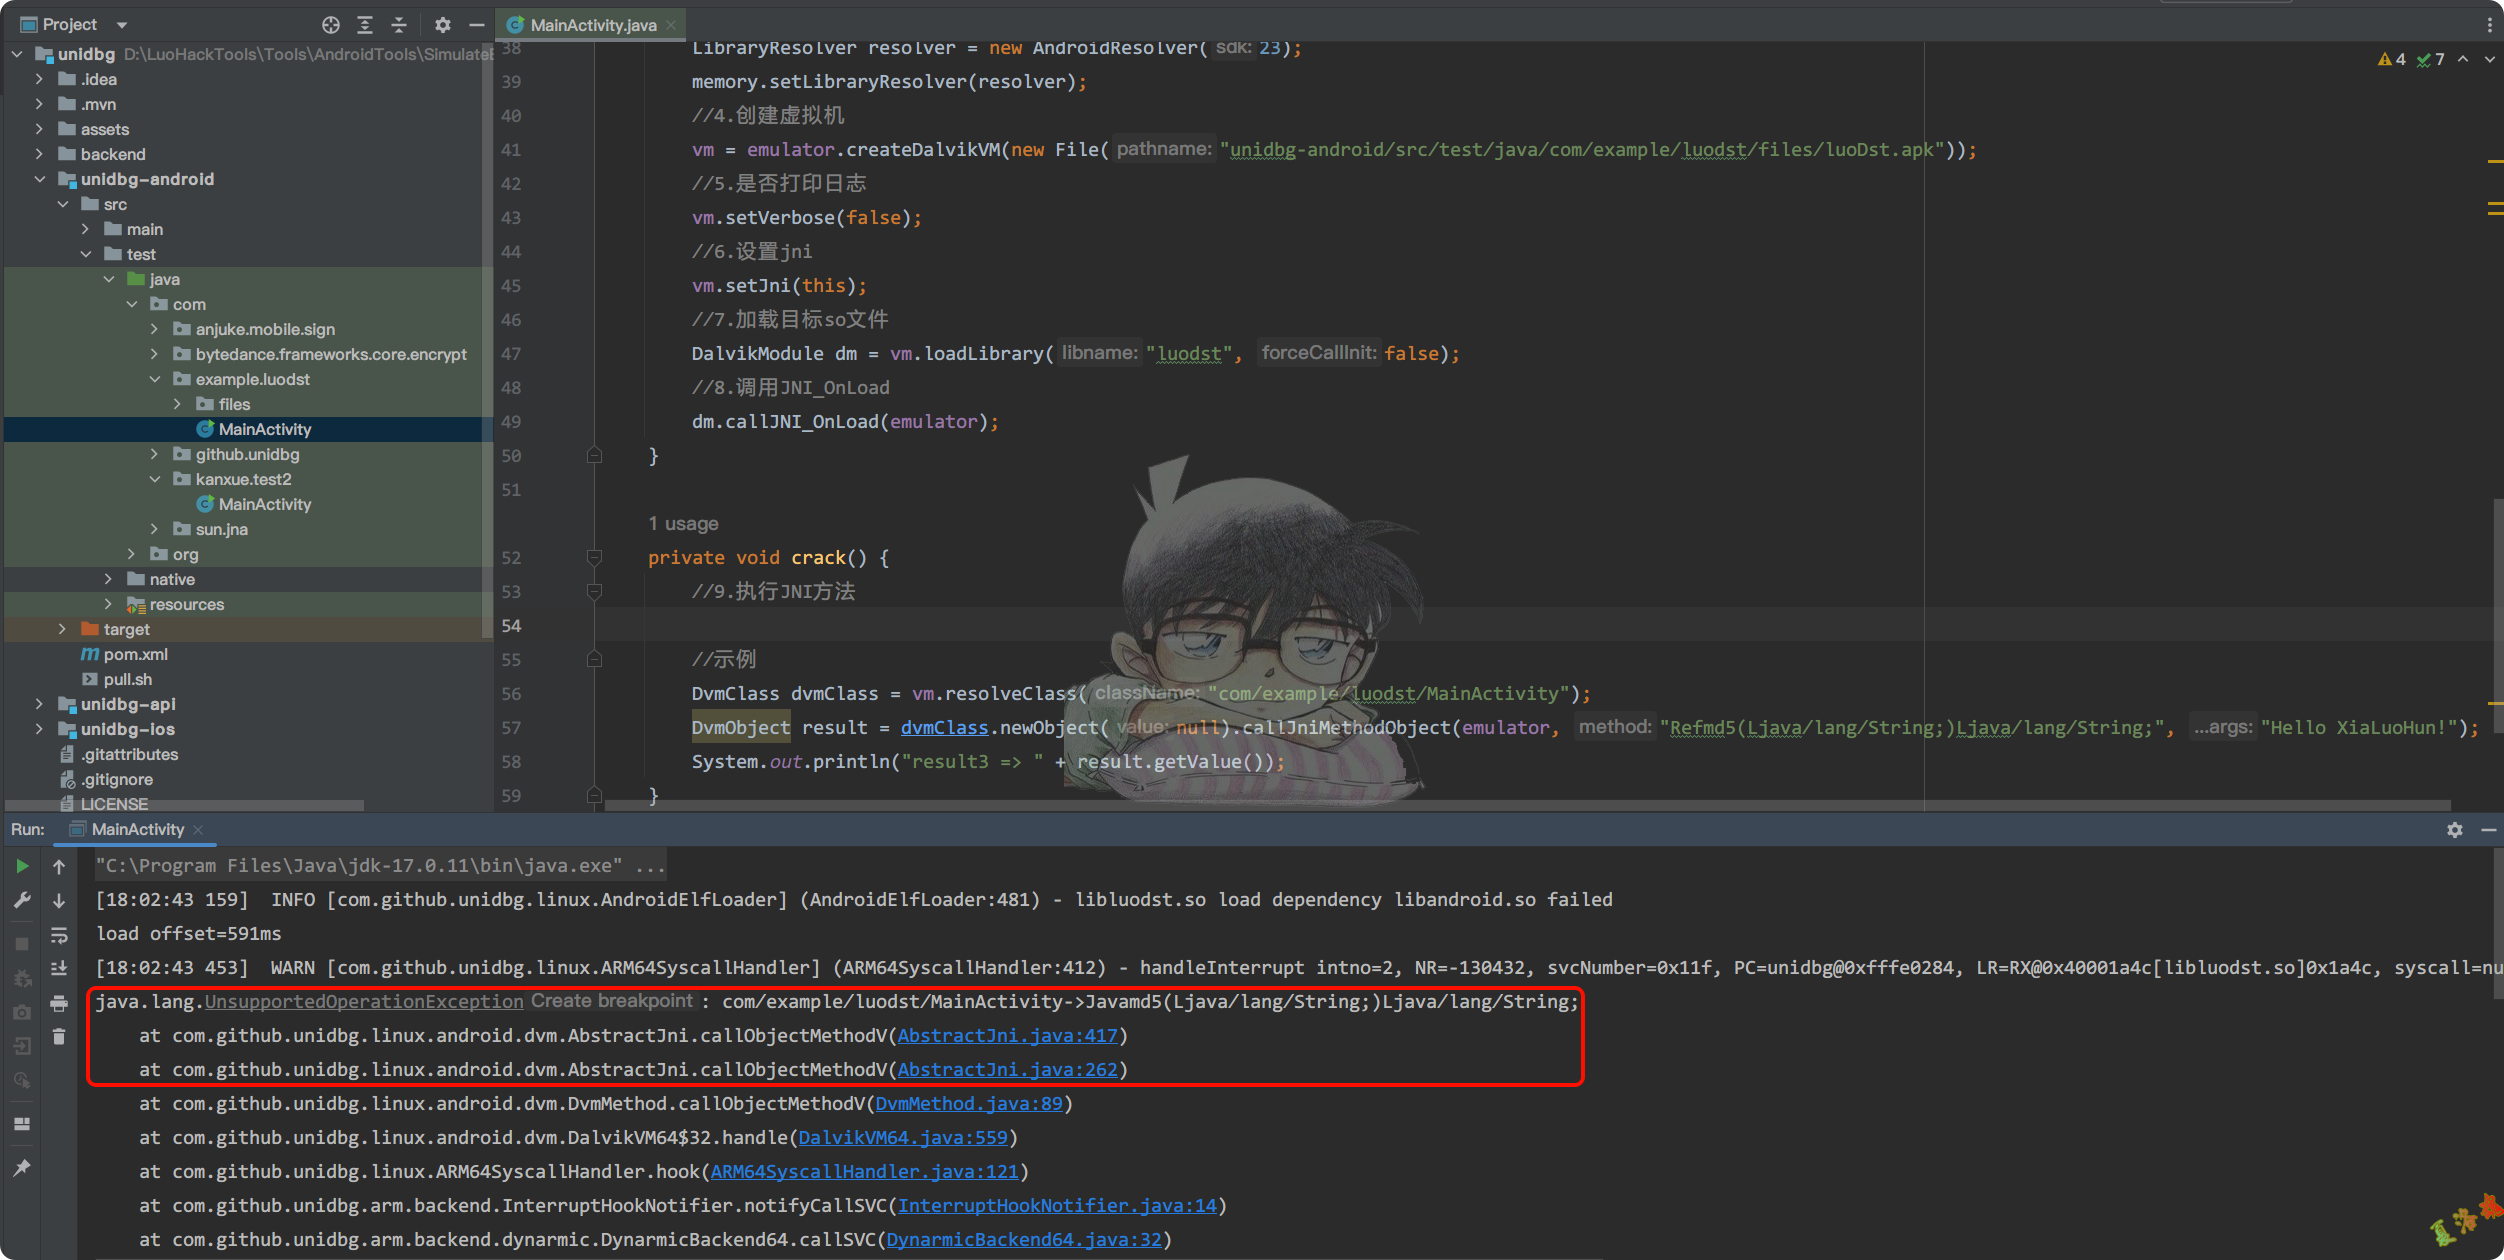
Task: Select the MainActivity tab in Run panel
Action: [137, 830]
